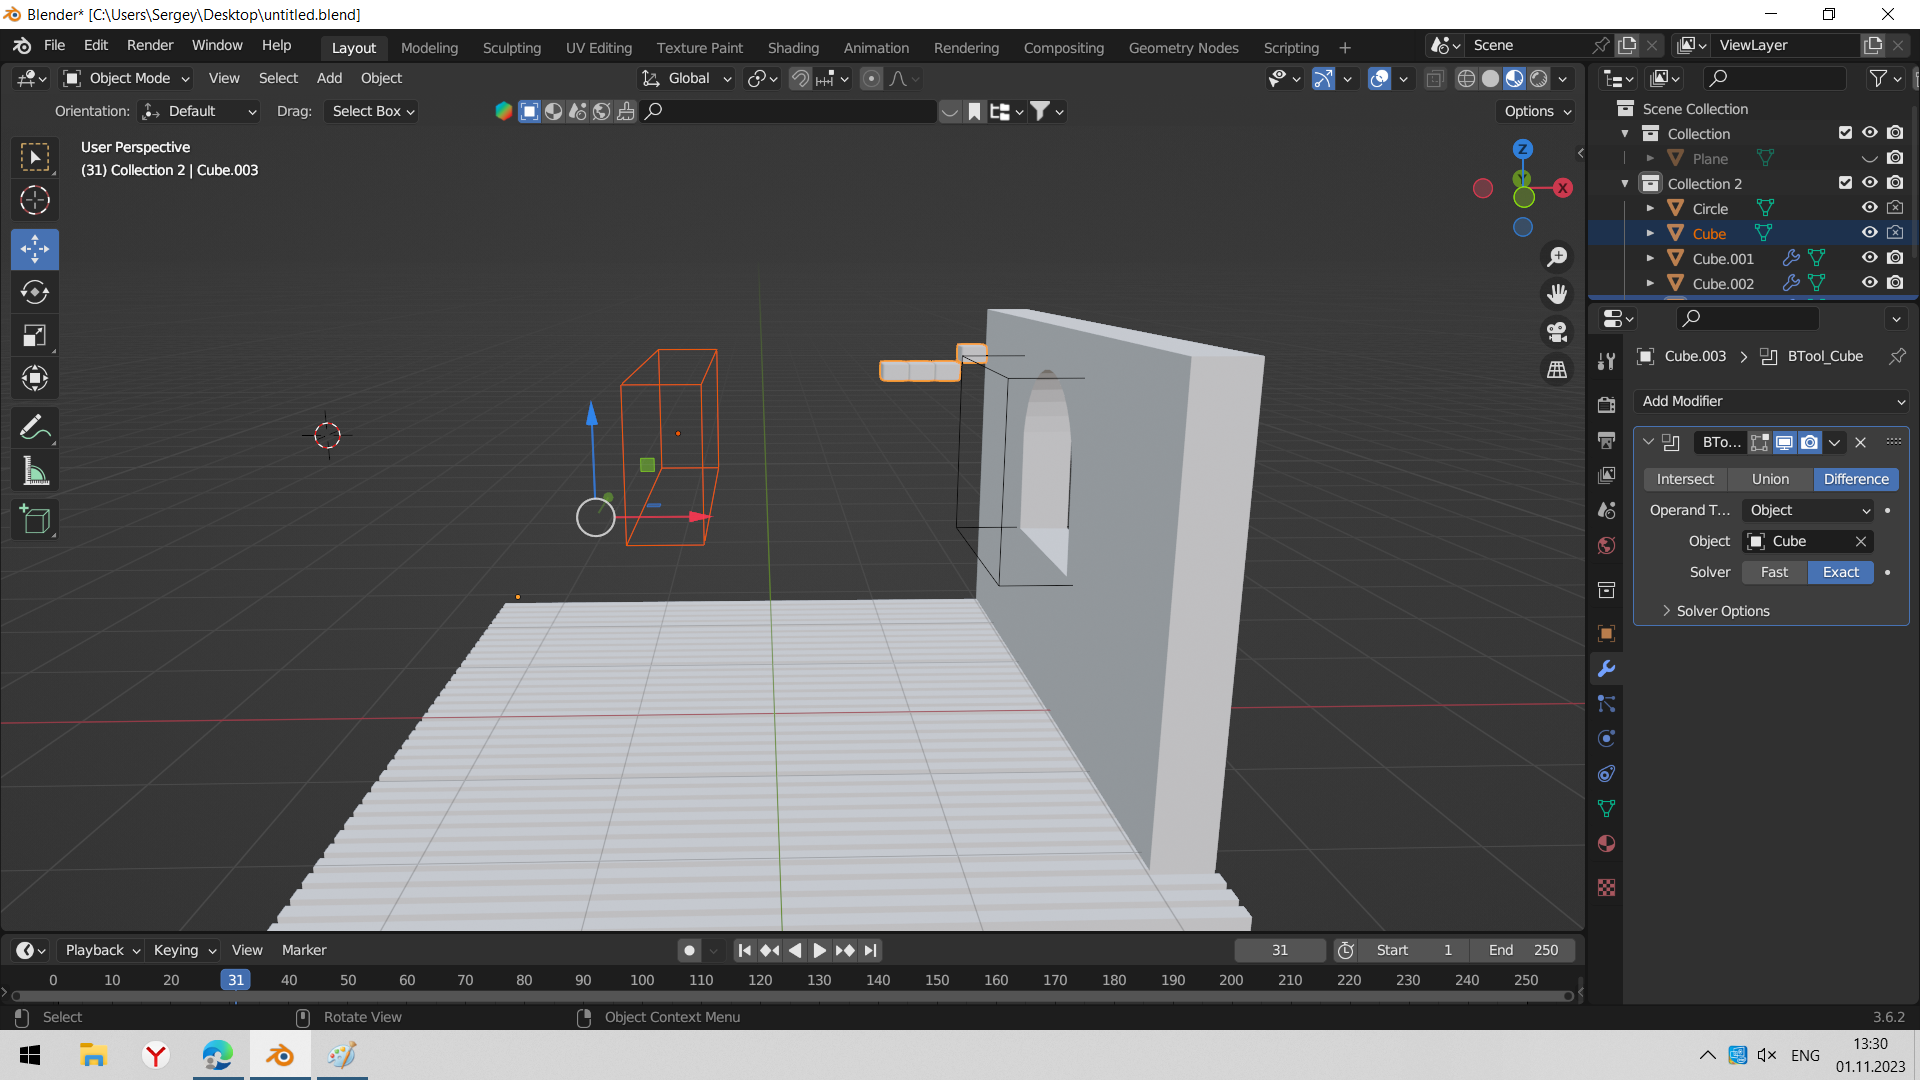Set boolean operation to Union

(1769, 479)
